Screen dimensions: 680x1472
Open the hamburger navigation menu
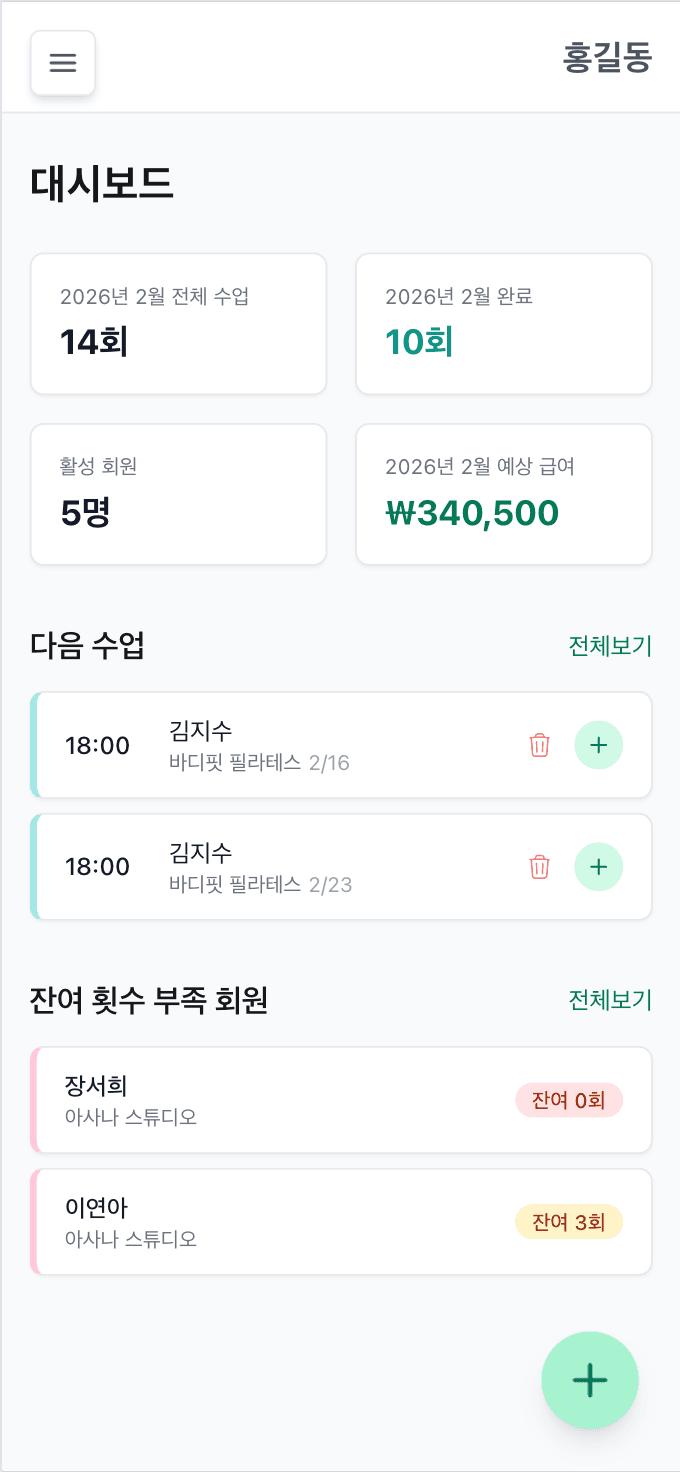coord(63,62)
